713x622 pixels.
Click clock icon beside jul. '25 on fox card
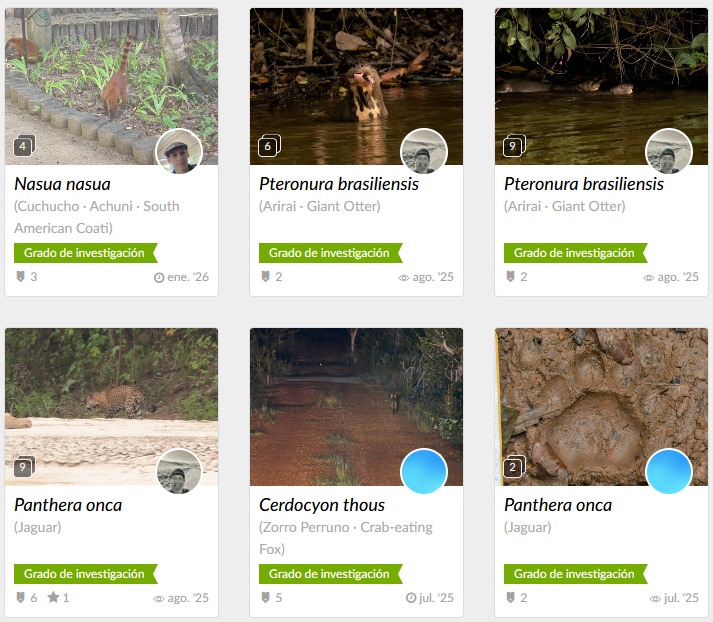[x=411, y=598]
